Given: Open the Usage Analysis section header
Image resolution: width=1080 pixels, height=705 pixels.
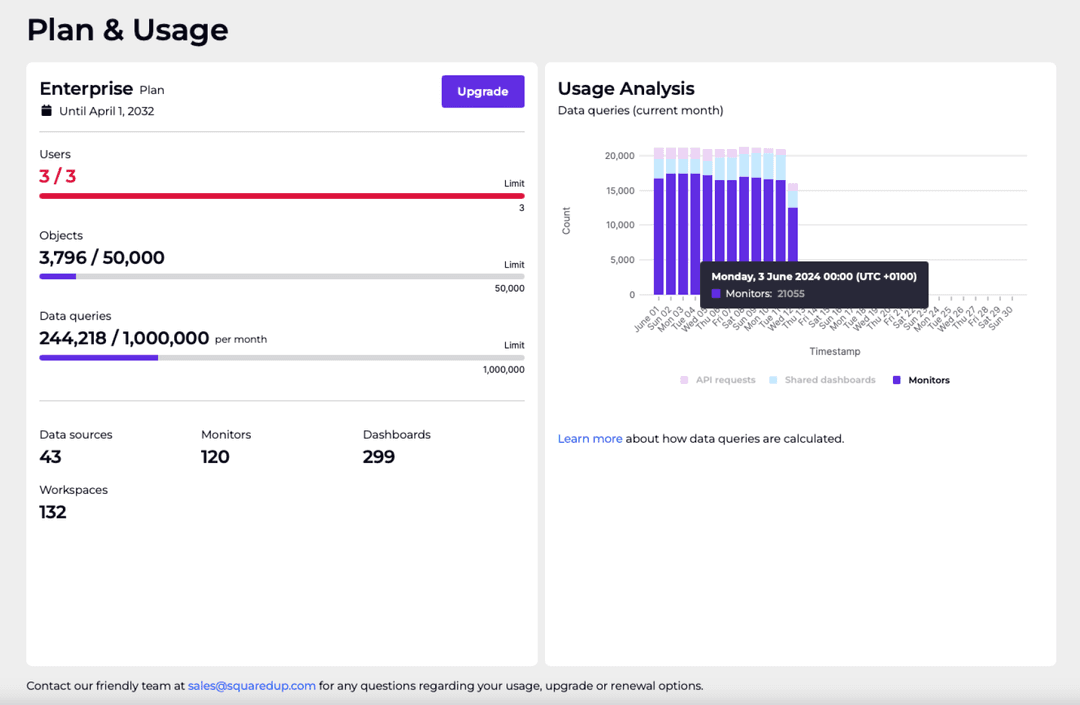Looking at the screenshot, I should click(626, 88).
